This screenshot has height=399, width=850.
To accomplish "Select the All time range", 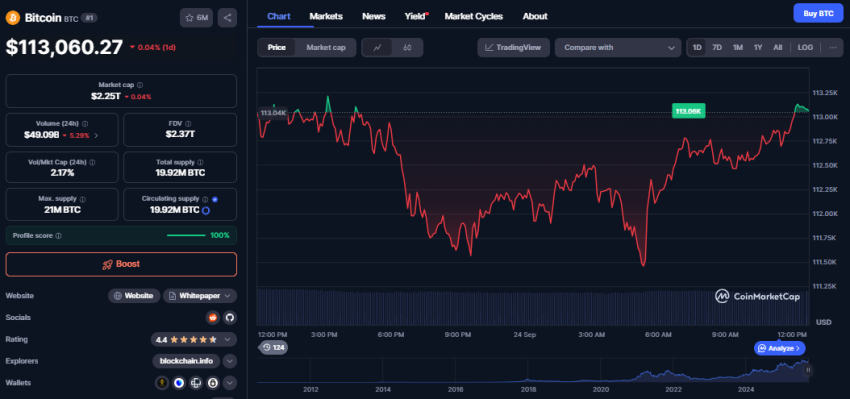I will [x=777, y=48].
